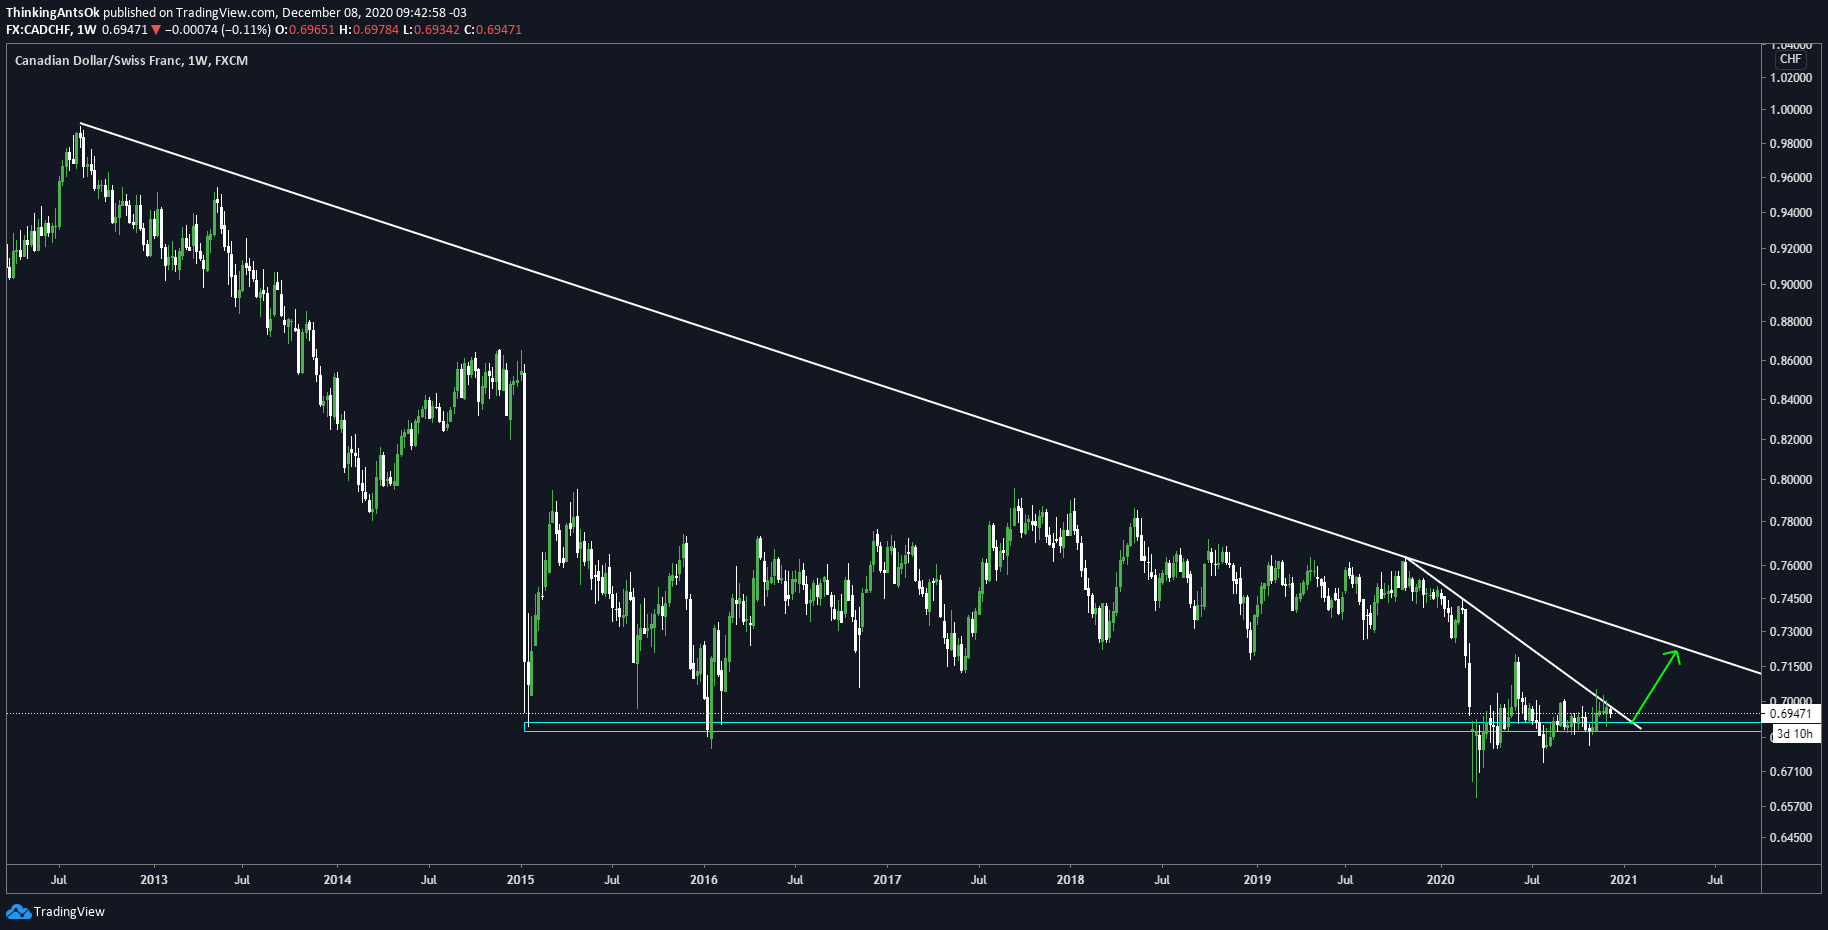Screen dimensions: 1828x930
Task: Click the 0.98000 price axis label
Action: coord(1791,144)
